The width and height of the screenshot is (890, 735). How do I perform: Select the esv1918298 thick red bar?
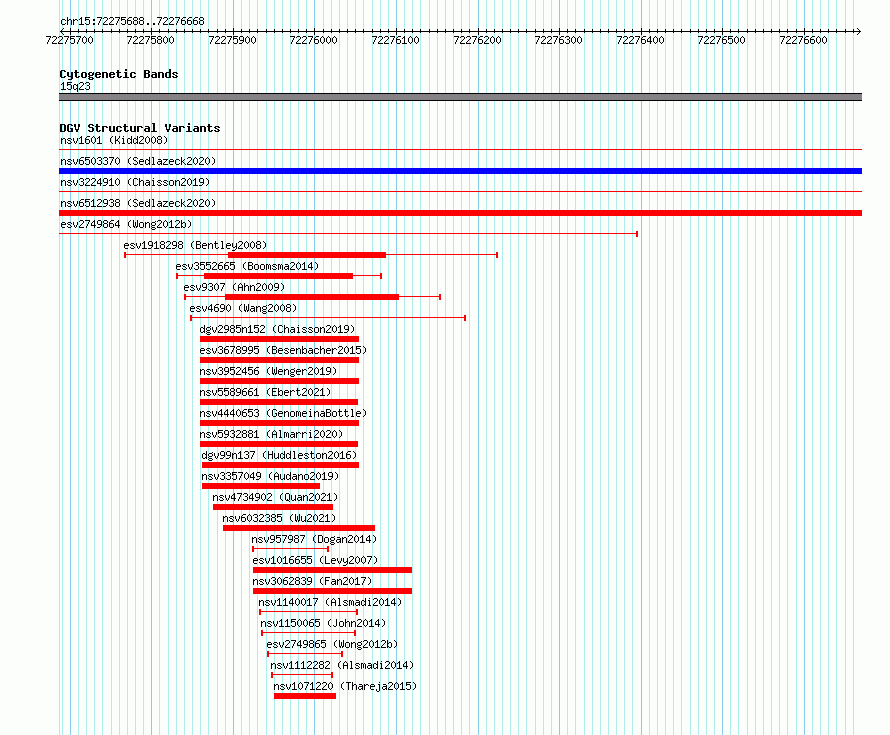(307, 255)
